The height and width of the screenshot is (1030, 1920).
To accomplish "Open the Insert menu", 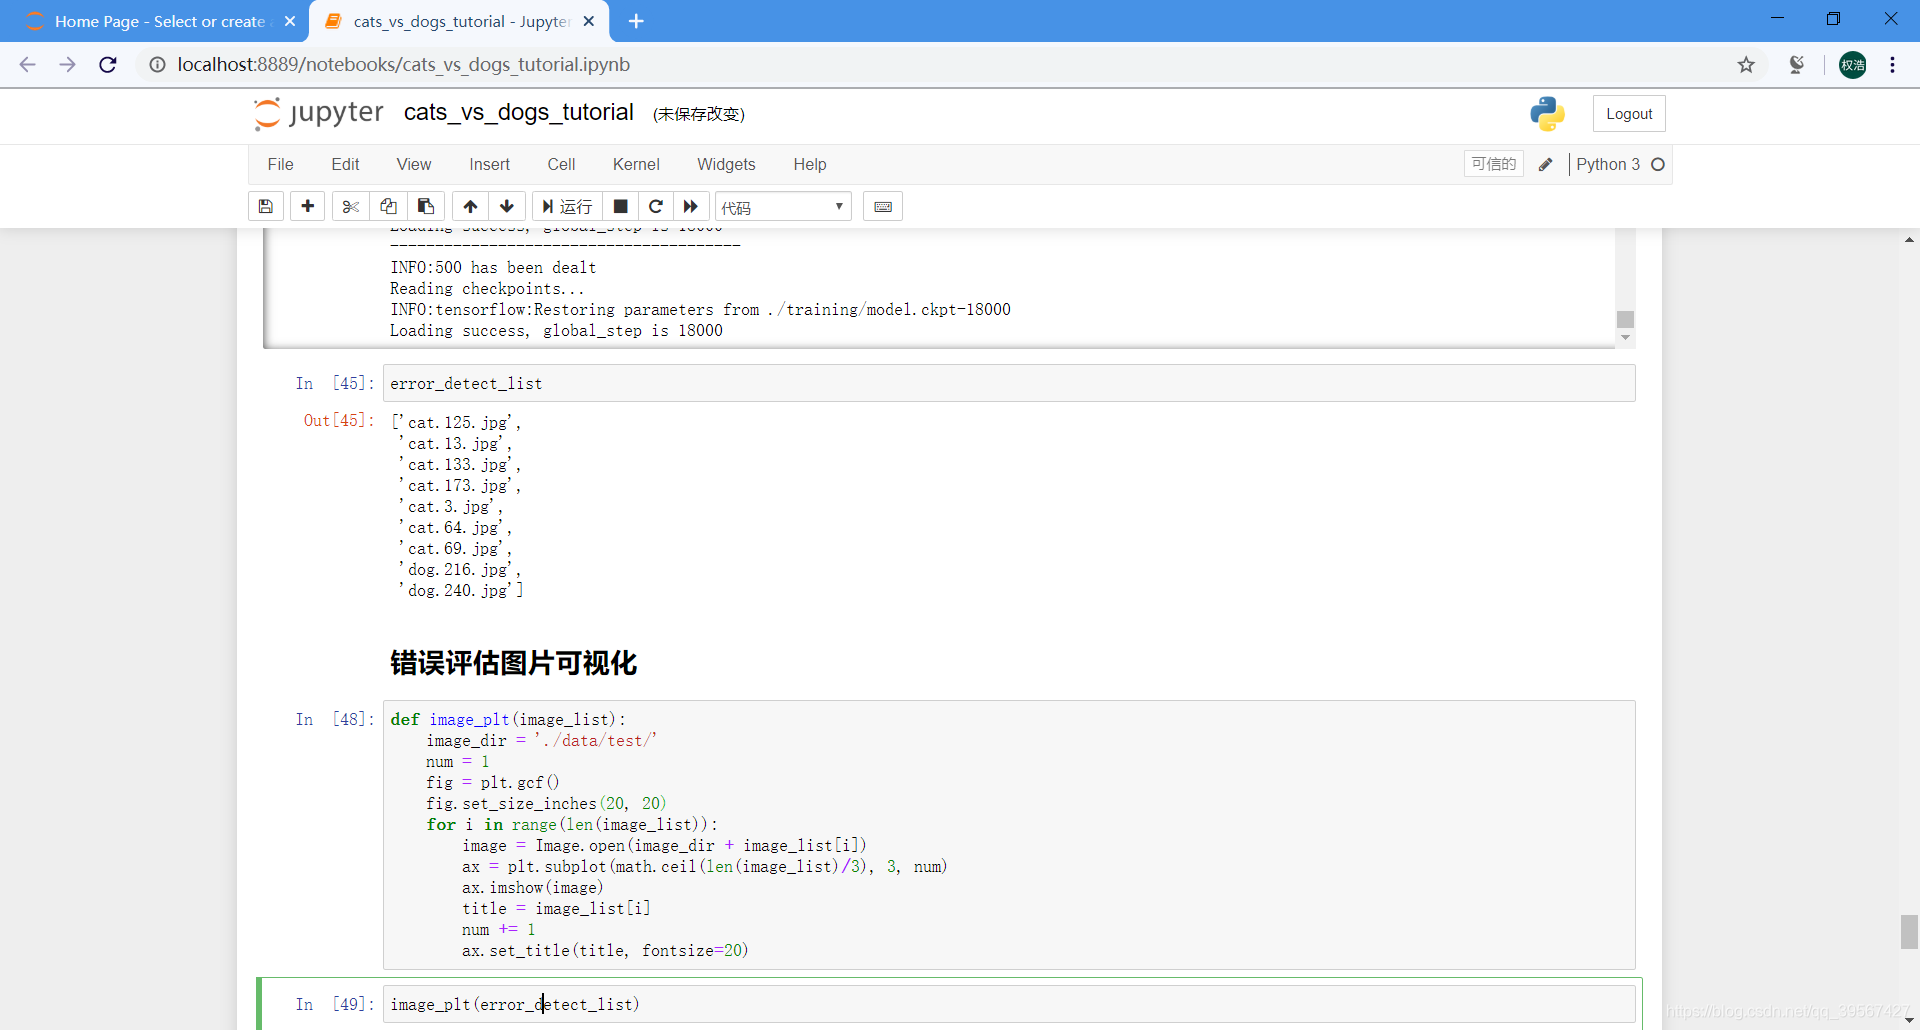I will click(489, 164).
